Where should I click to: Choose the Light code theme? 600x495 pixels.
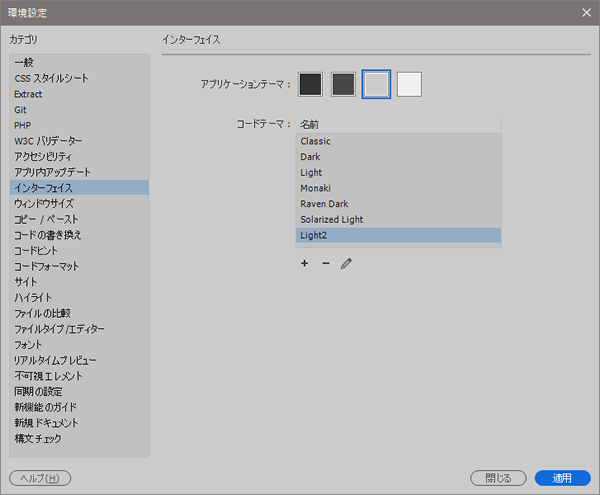click(x=398, y=173)
